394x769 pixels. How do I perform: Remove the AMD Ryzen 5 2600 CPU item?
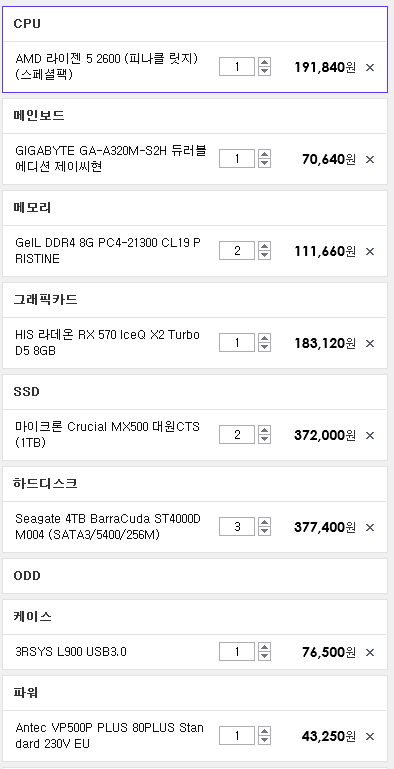click(x=370, y=67)
